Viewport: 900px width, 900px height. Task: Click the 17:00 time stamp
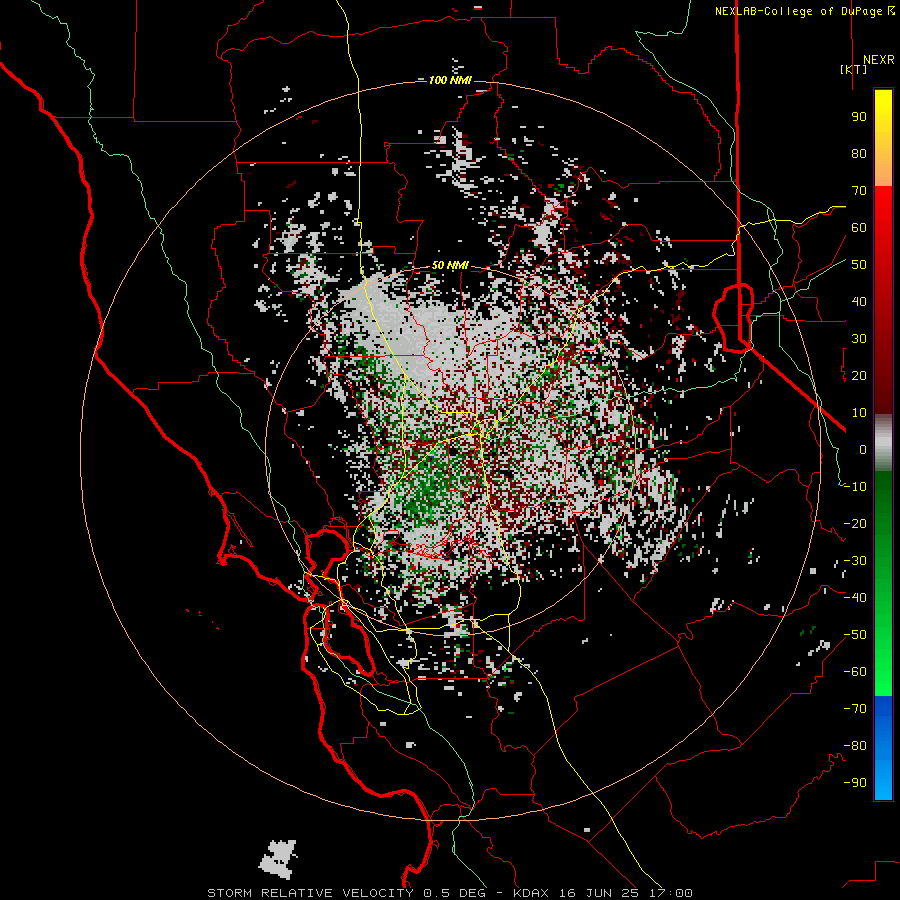[670, 893]
